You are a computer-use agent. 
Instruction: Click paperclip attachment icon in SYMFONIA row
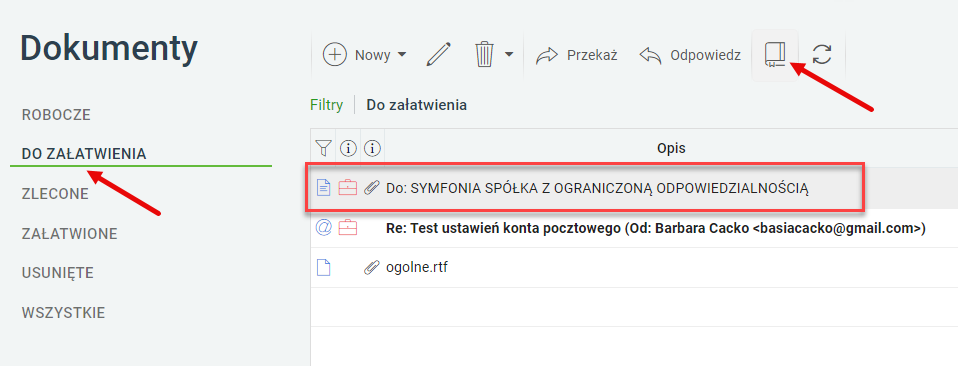click(371, 188)
